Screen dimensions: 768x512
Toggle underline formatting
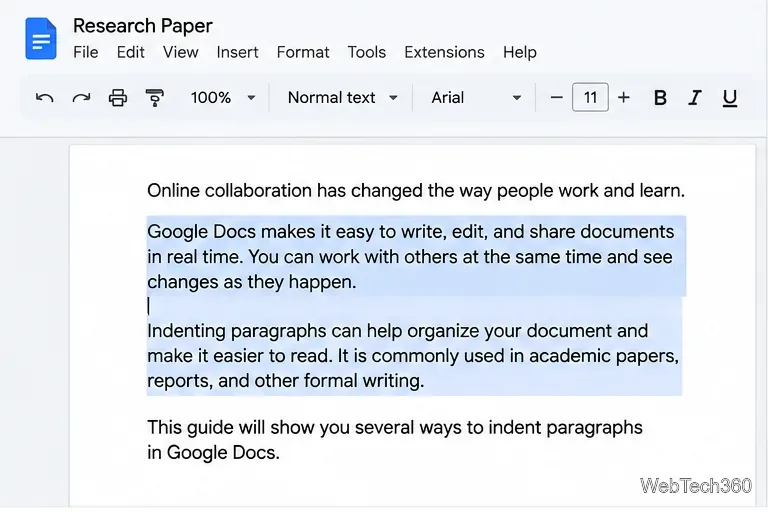[x=730, y=98]
